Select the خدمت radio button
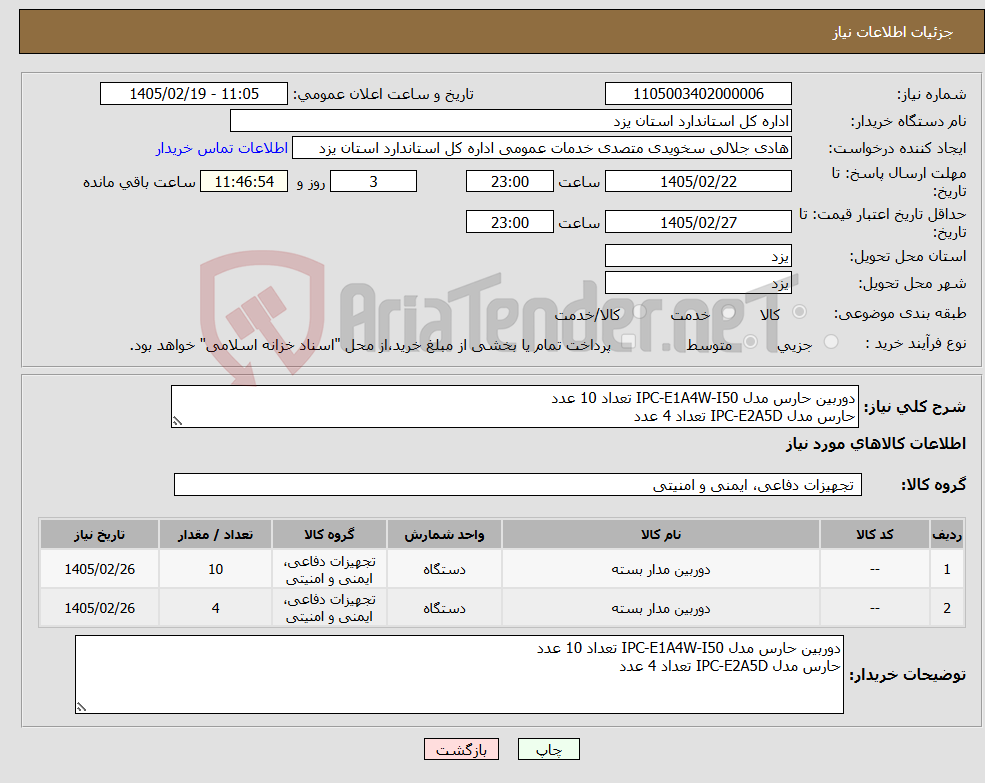This screenshot has height=783, width=985. (x=729, y=312)
